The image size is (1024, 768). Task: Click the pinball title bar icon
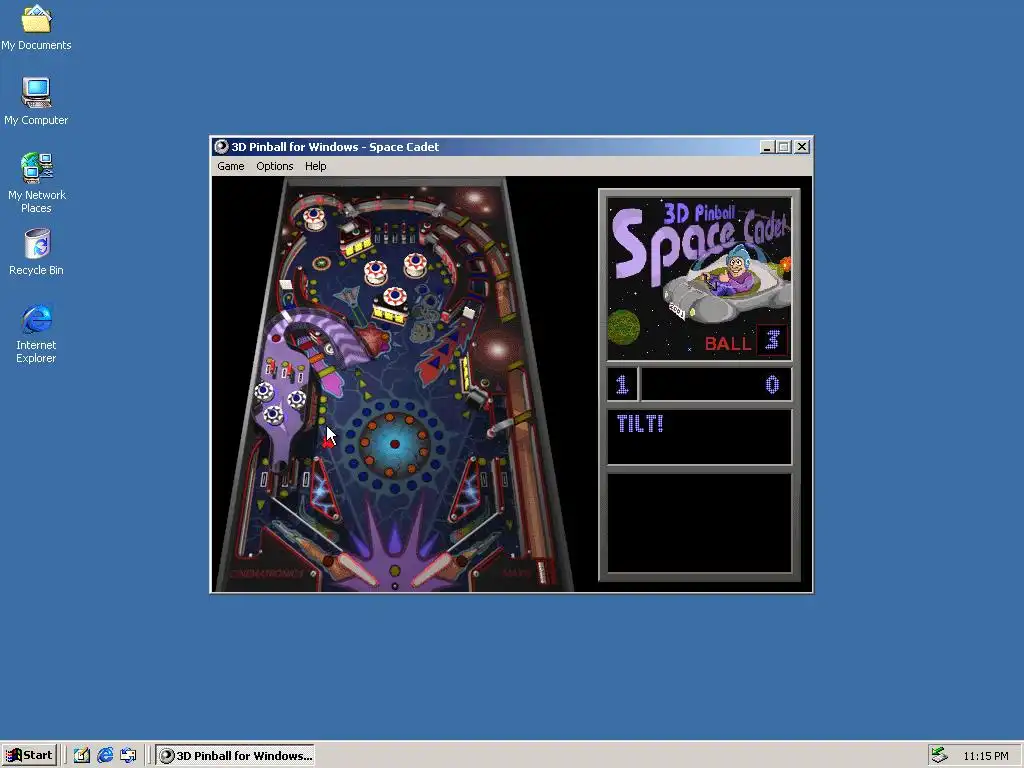click(221, 147)
